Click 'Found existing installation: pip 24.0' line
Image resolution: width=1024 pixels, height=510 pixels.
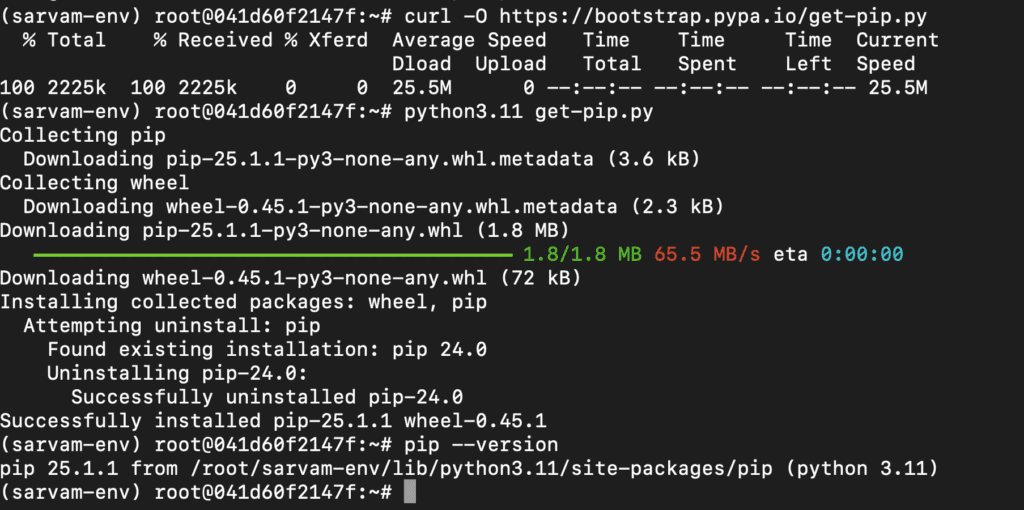[x=267, y=349]
